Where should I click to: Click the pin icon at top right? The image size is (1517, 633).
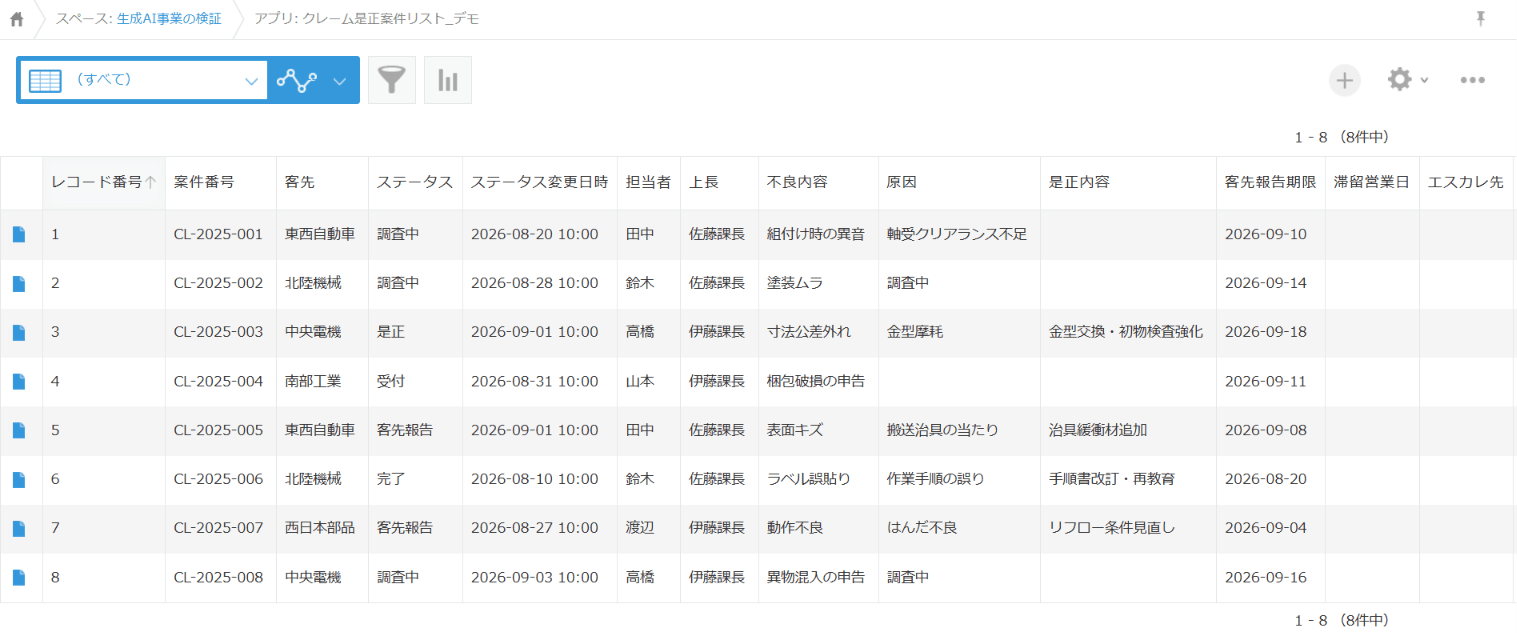point(1481,19)
